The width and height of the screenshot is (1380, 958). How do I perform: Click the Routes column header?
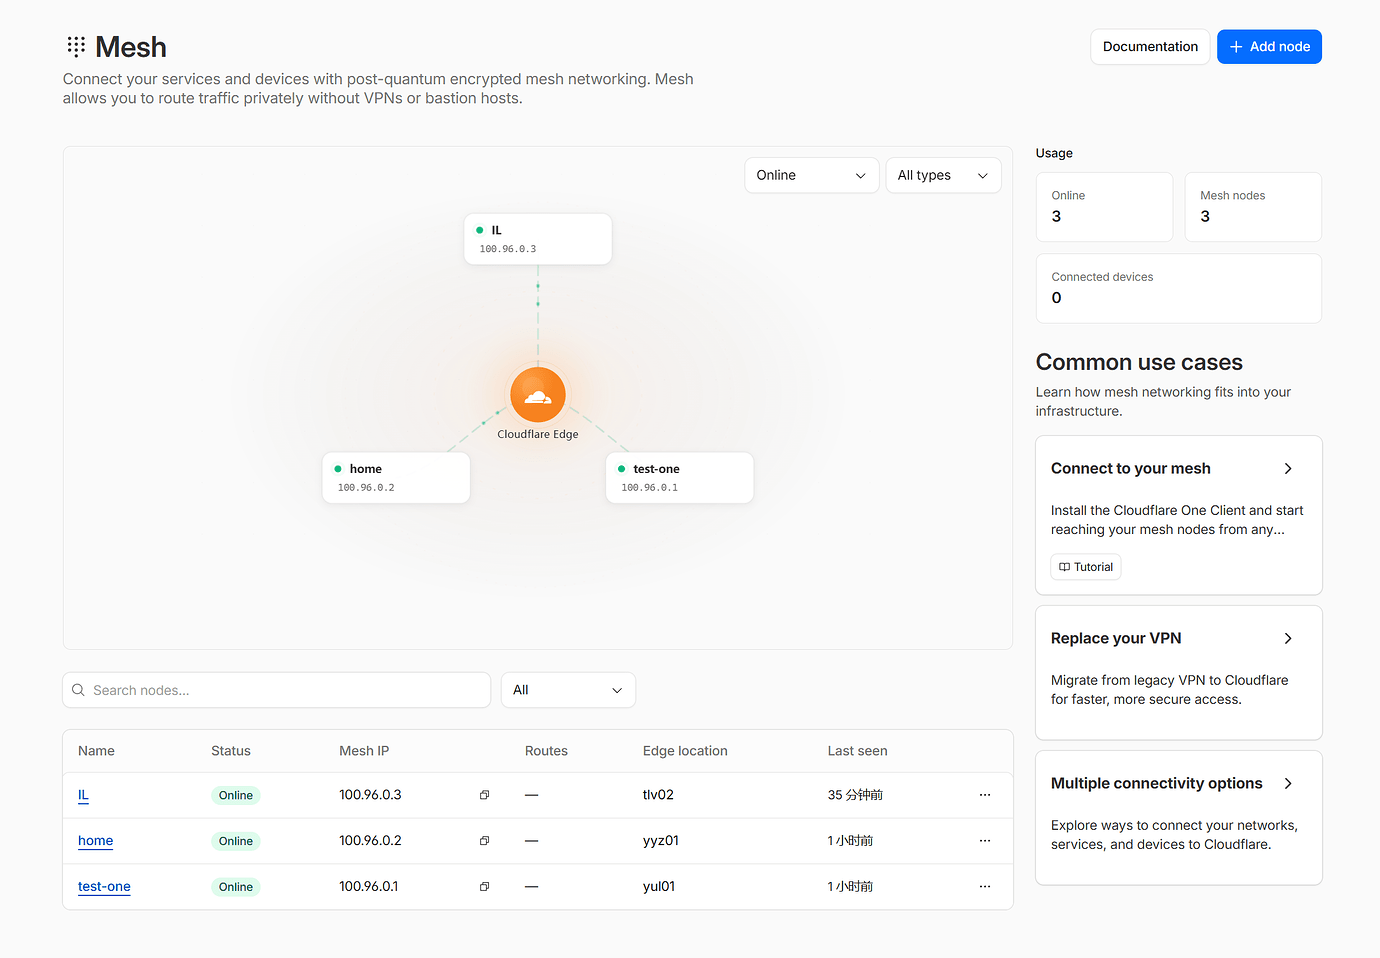(x=546, y=751)
